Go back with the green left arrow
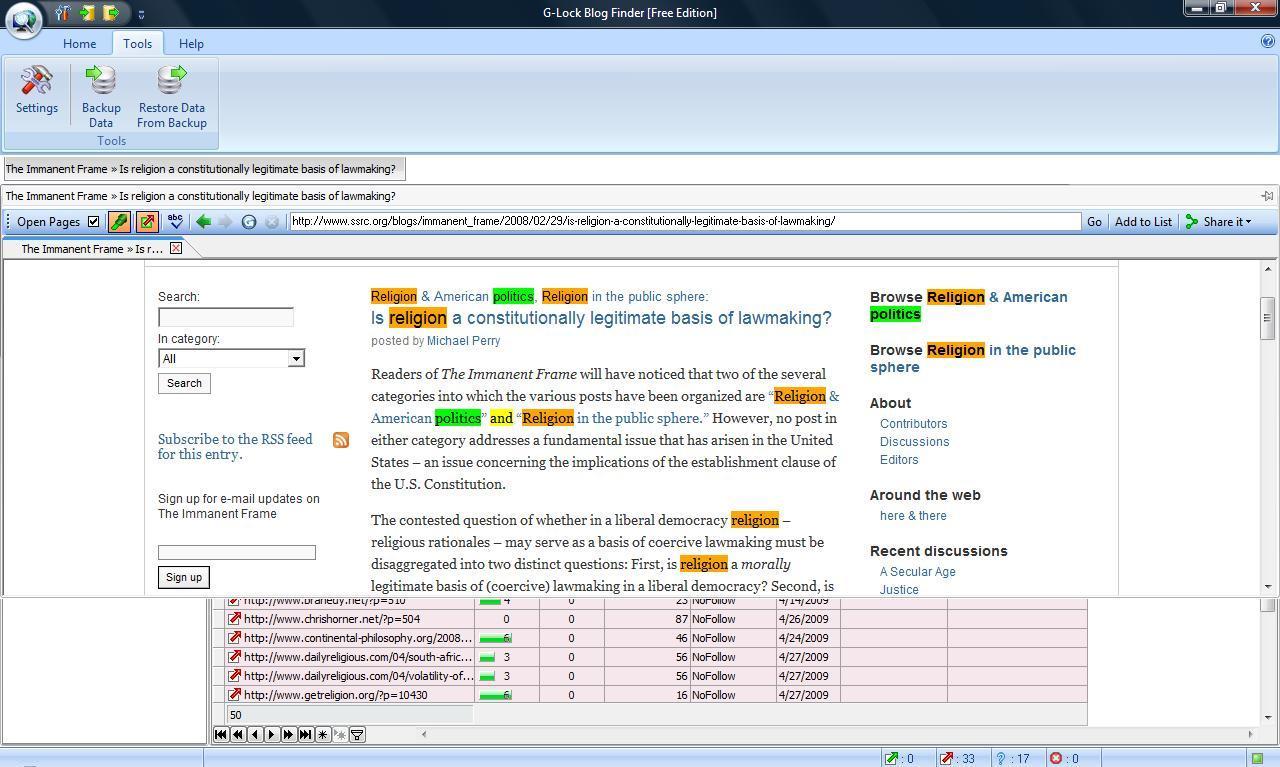The height and width of the screenshot is (767, 1280). click(x=204, y=222)
